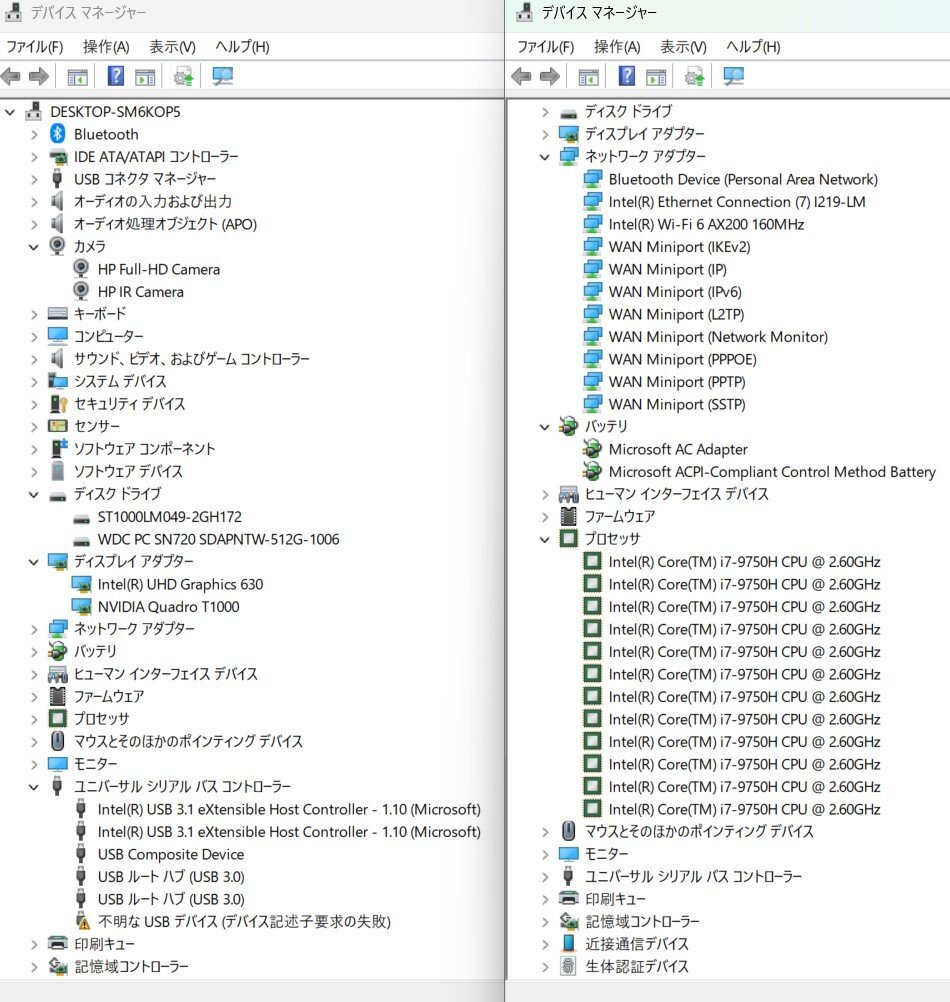Open 表示(V) menu in right window
This screenshot has height=1002, width=950.
click(x=684, y=47)
